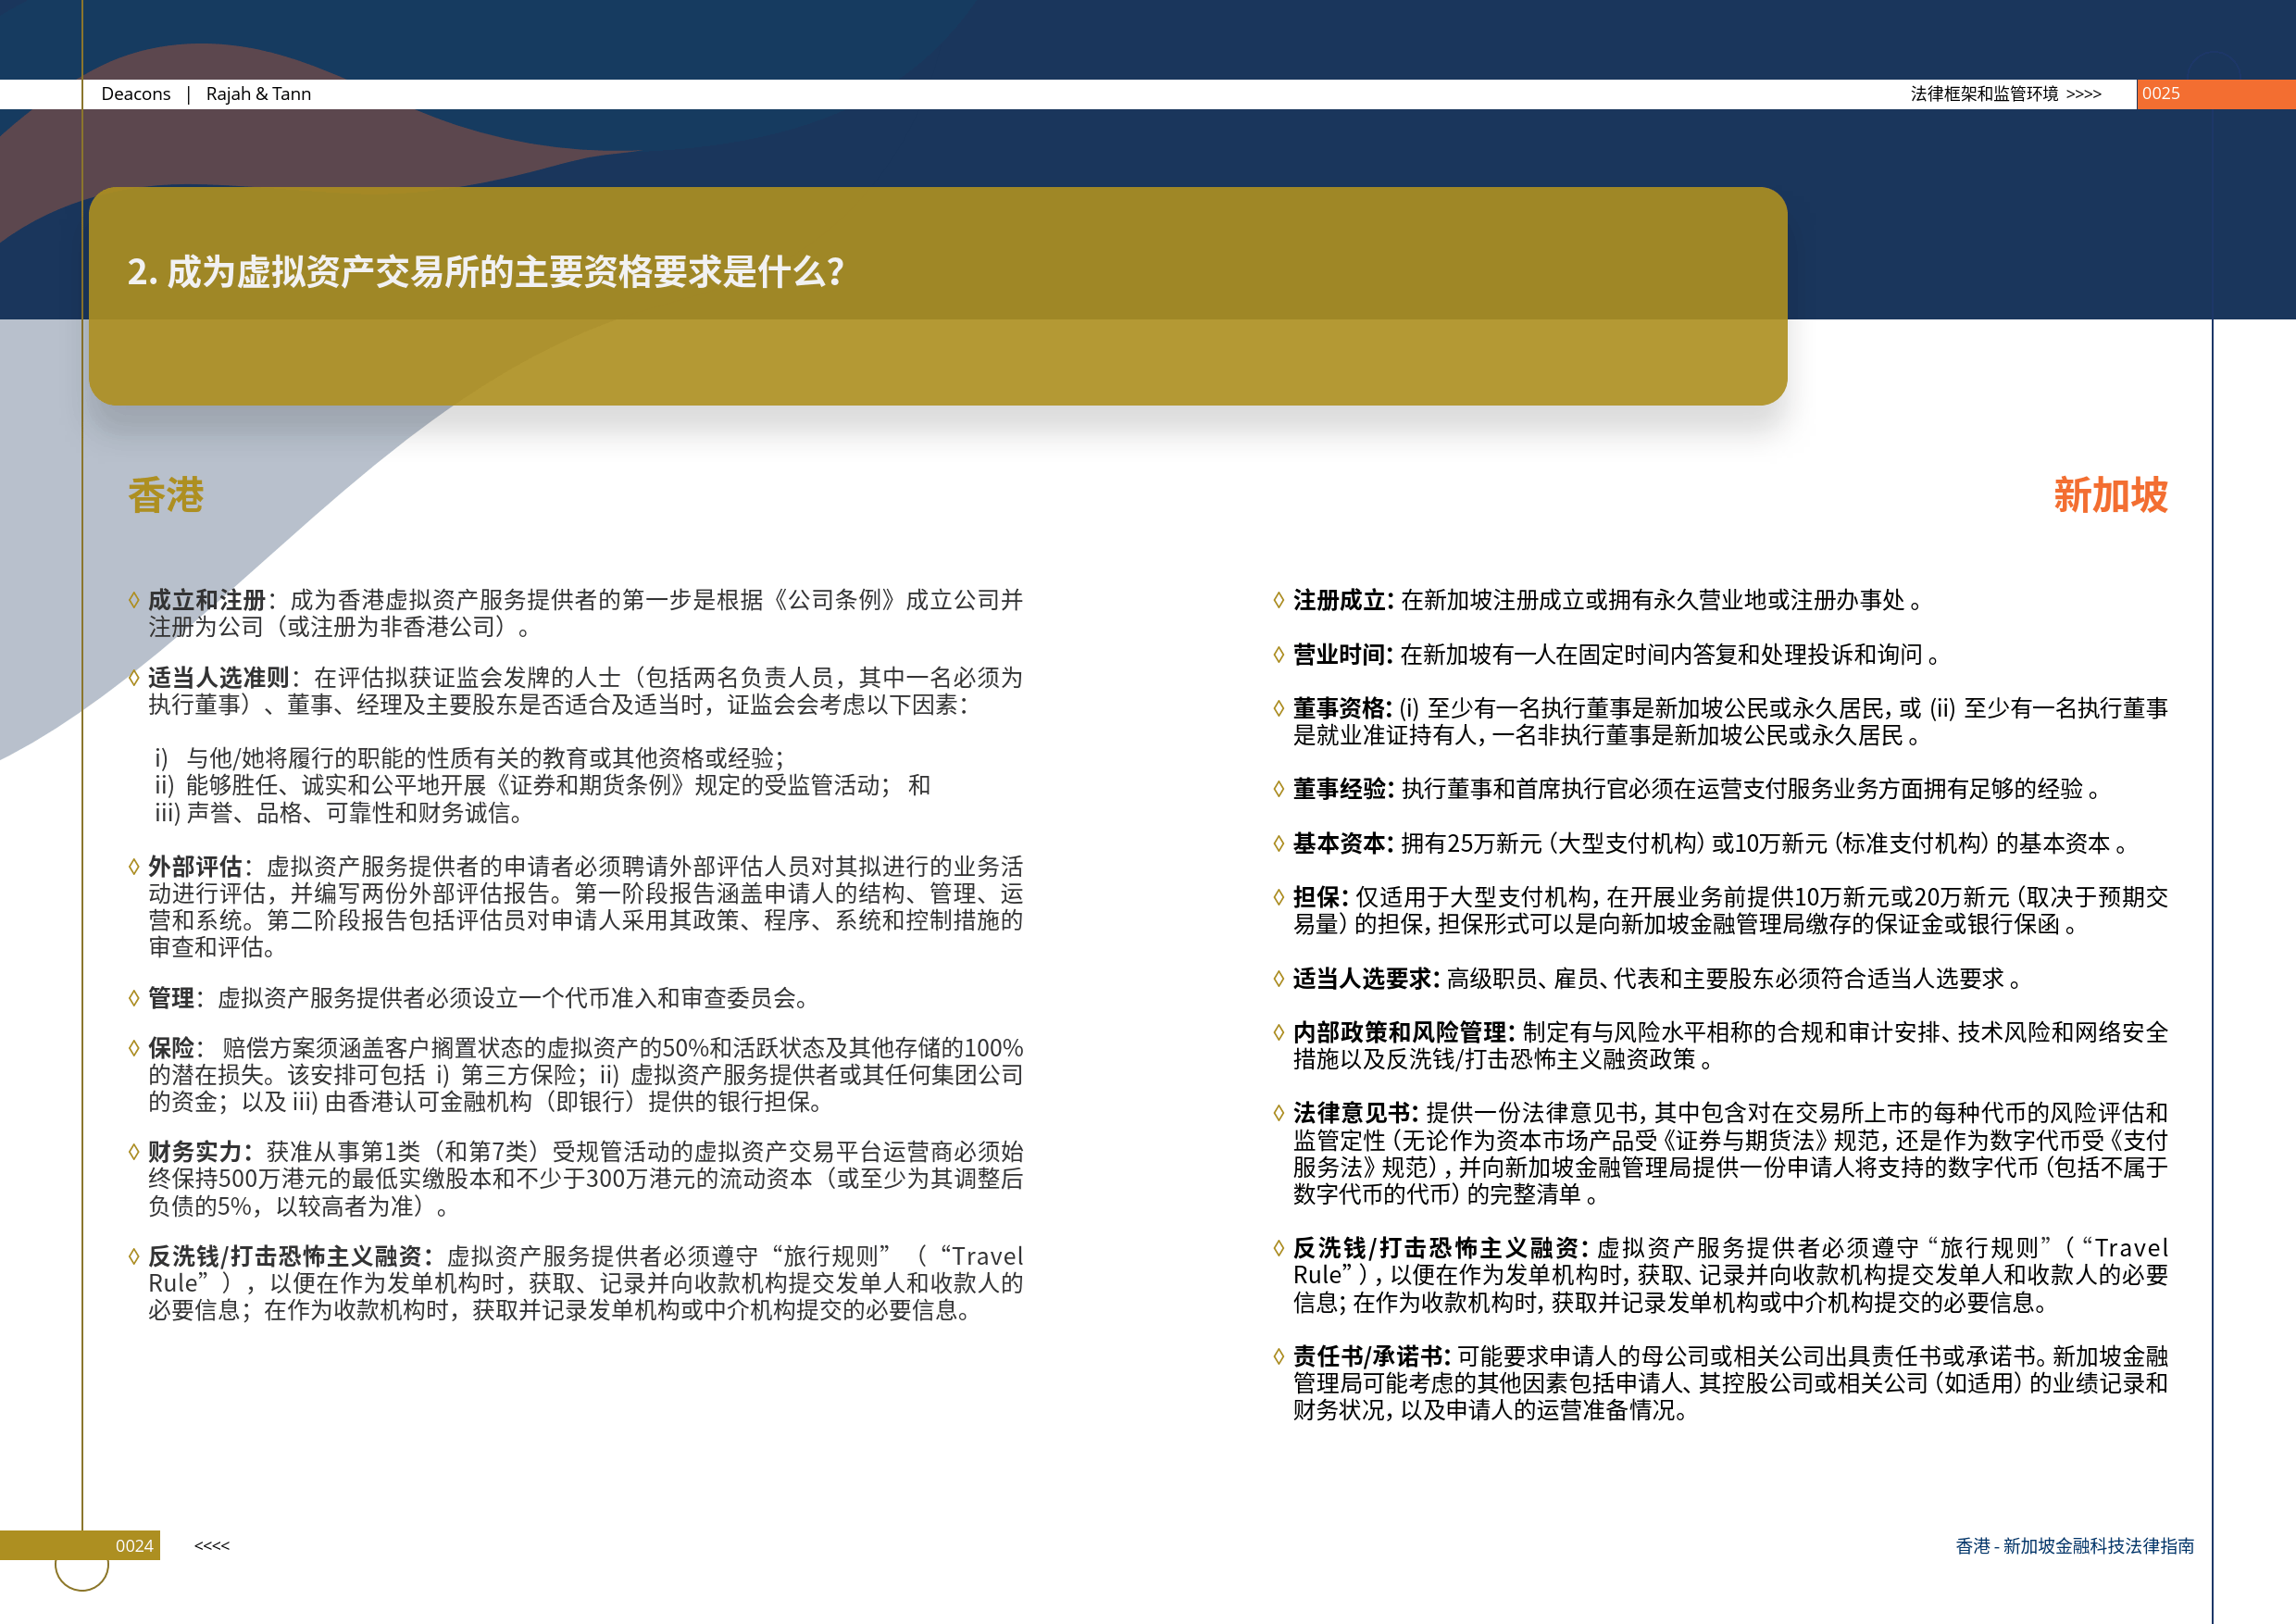
Task: Click the diamond bullet beside '保险'
Action: (x=134, y=1048)
